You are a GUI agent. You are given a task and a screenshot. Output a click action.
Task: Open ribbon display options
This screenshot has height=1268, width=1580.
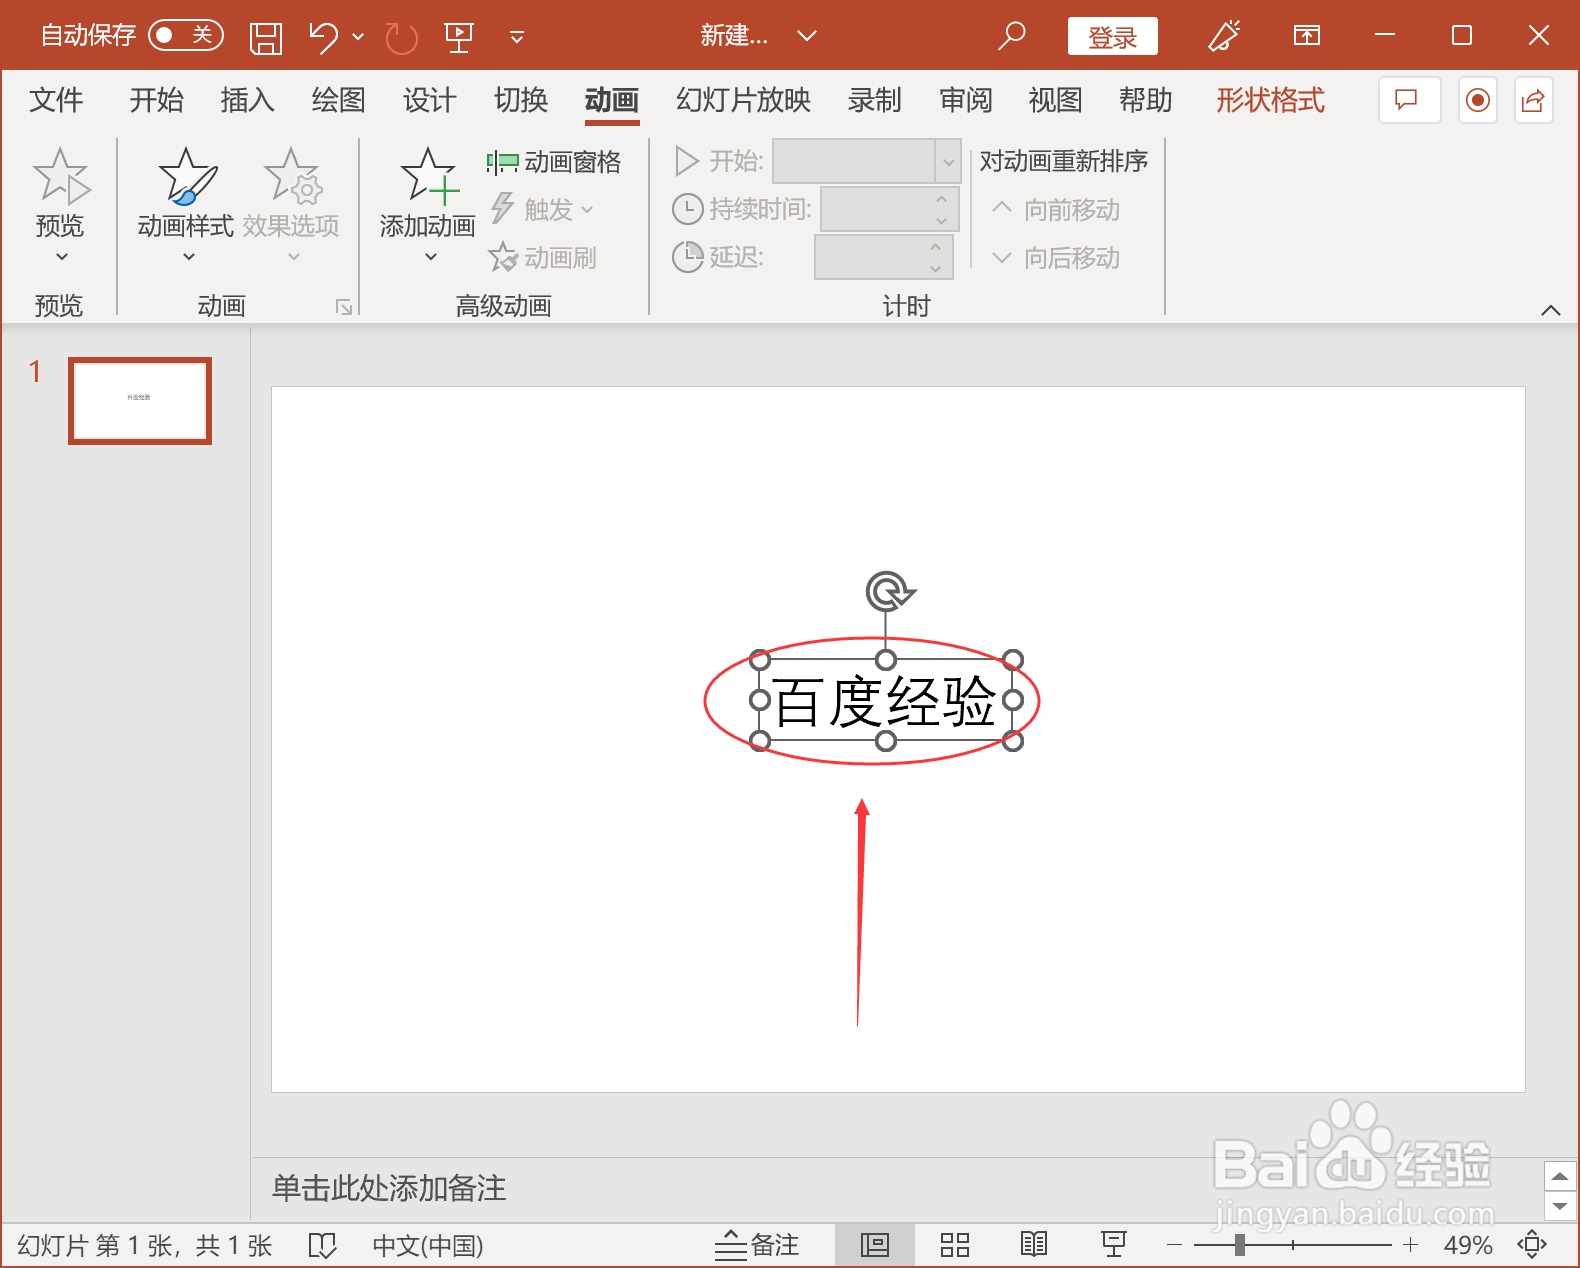(x=1306, y=36)
